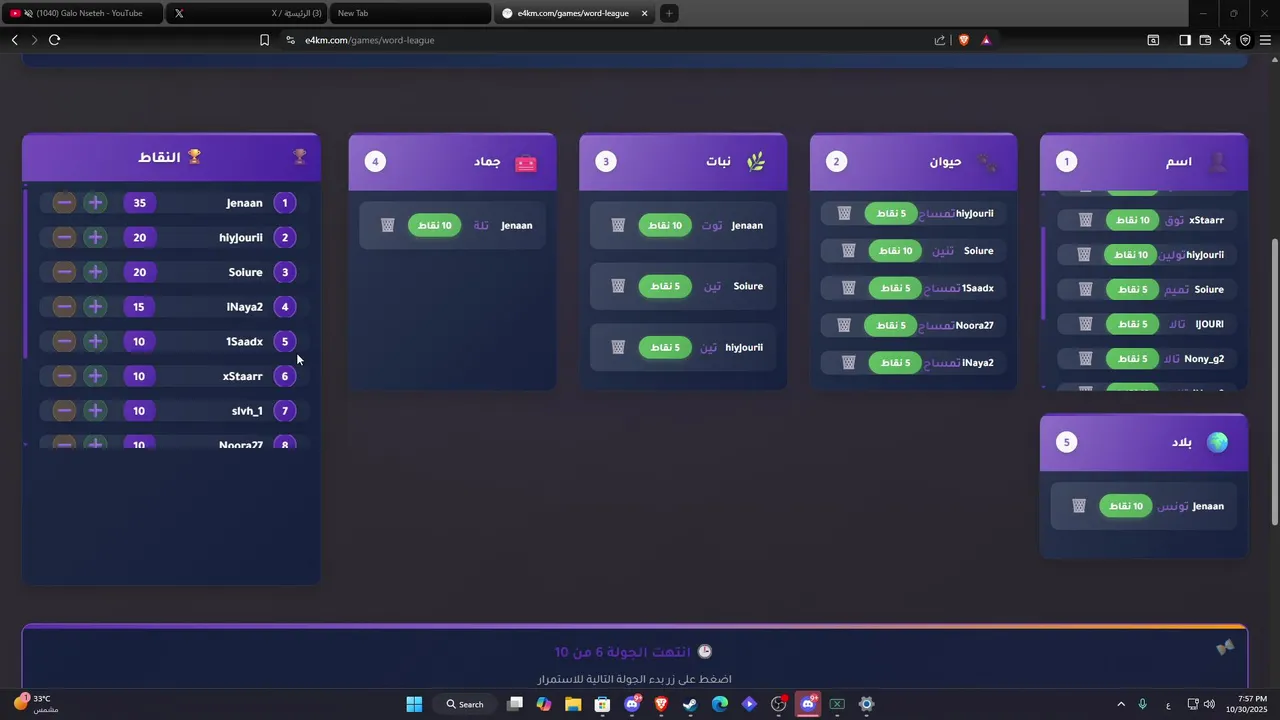Decrease slvh_1 score with minus

(64, 411)
